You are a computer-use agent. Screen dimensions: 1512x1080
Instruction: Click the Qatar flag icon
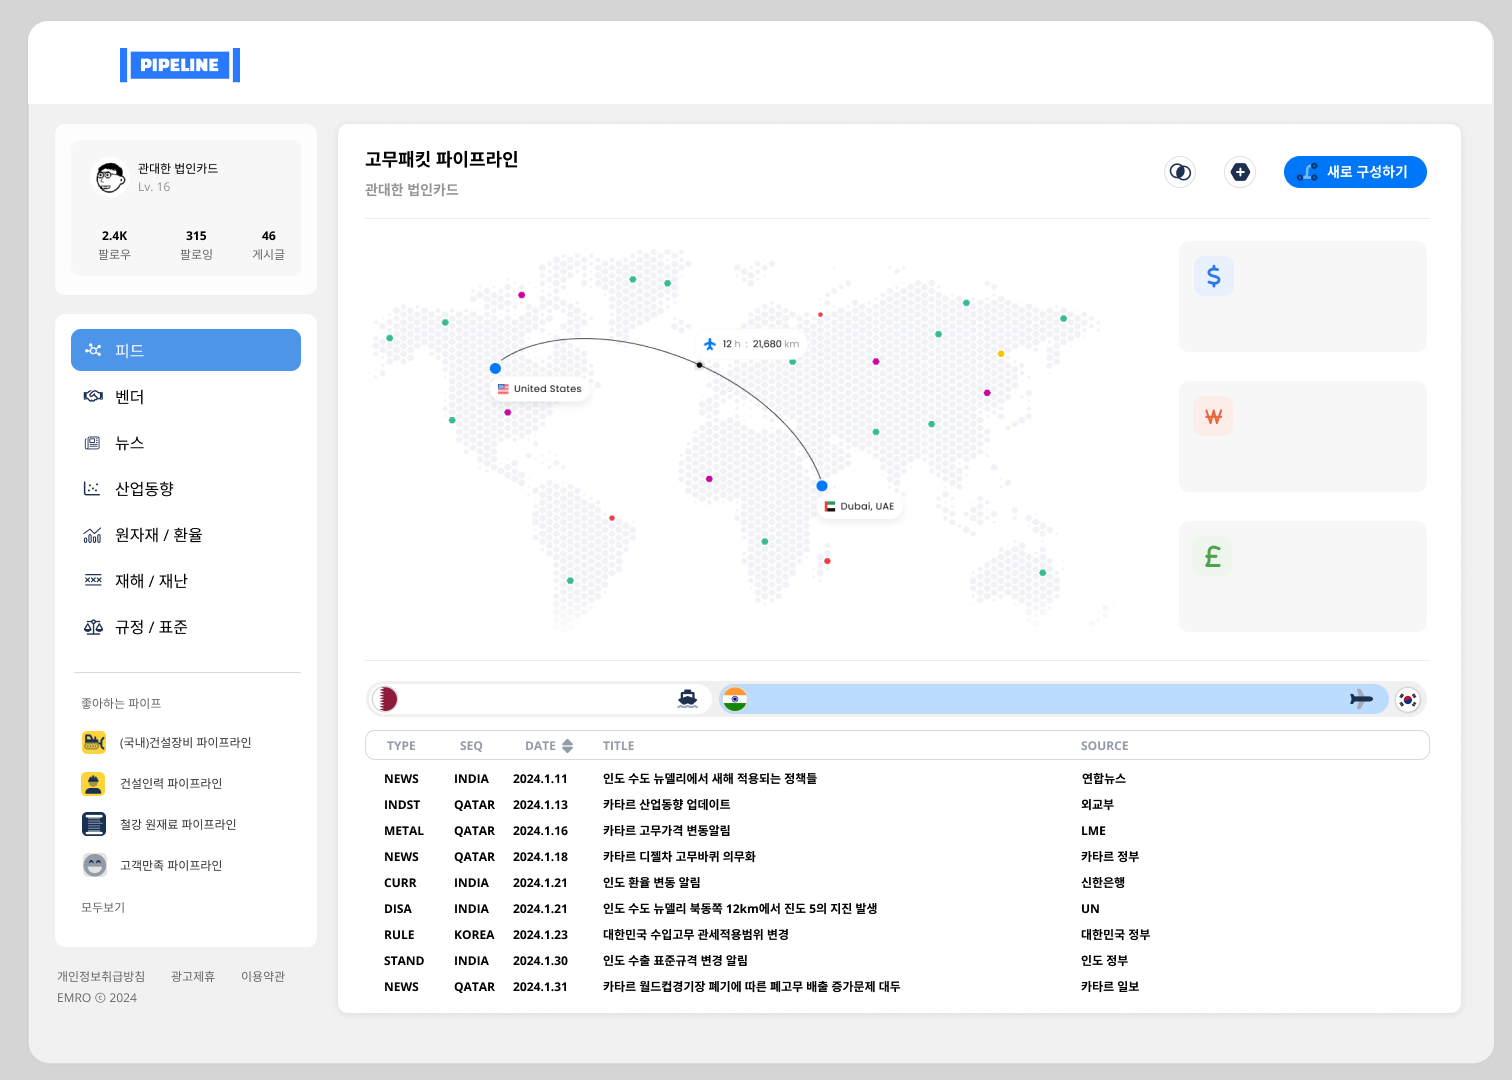(x=386, y=699)
